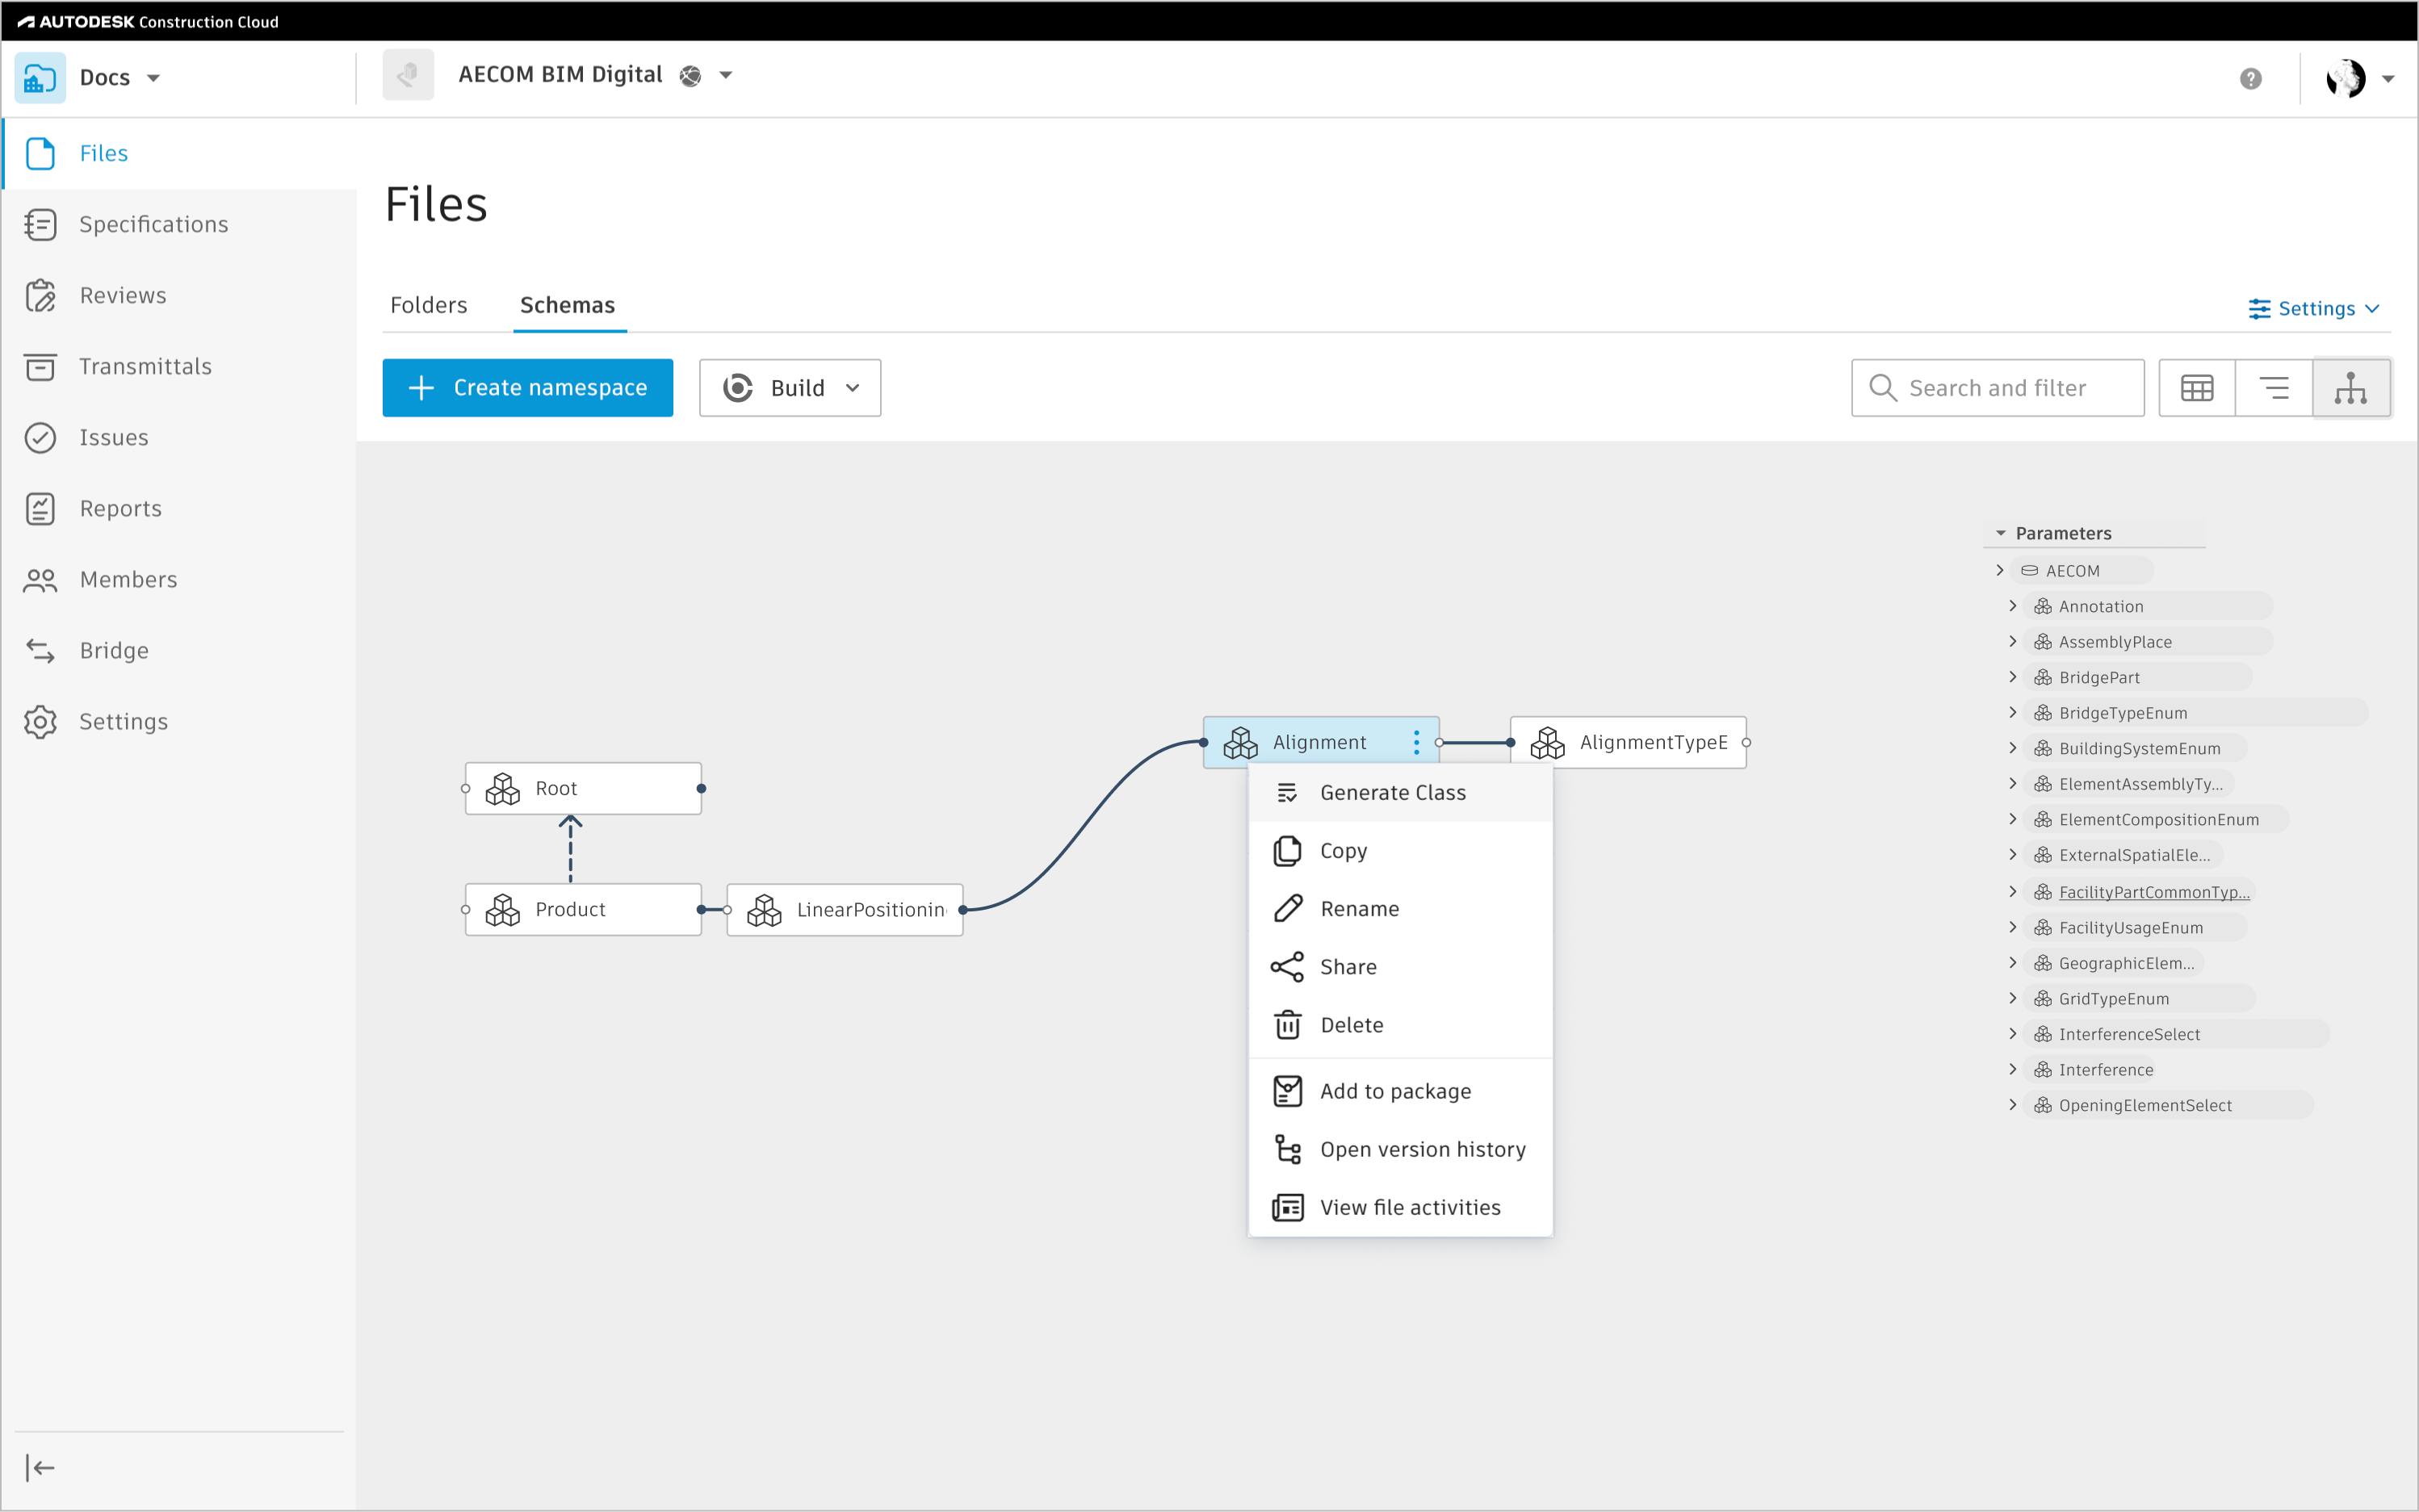This screenshot has width=2419, height=1512.
Task: Select OpeningElementSelect in Parameters
Action: pos(2169,1105)
